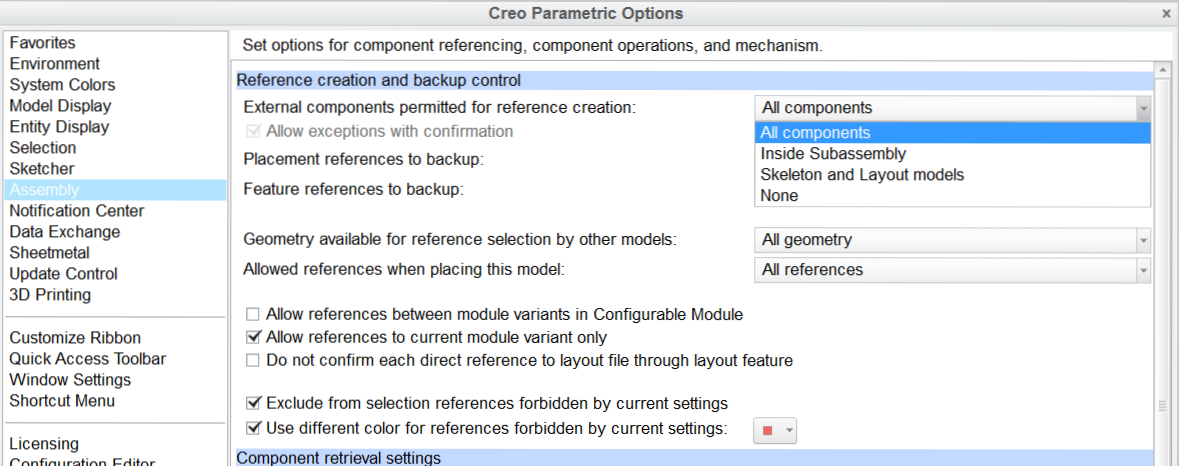The height and width of the screenshot is (466, 1179).
Task: Open the All references dropdown
Action: pyautogui.click(x=953, y=270)
